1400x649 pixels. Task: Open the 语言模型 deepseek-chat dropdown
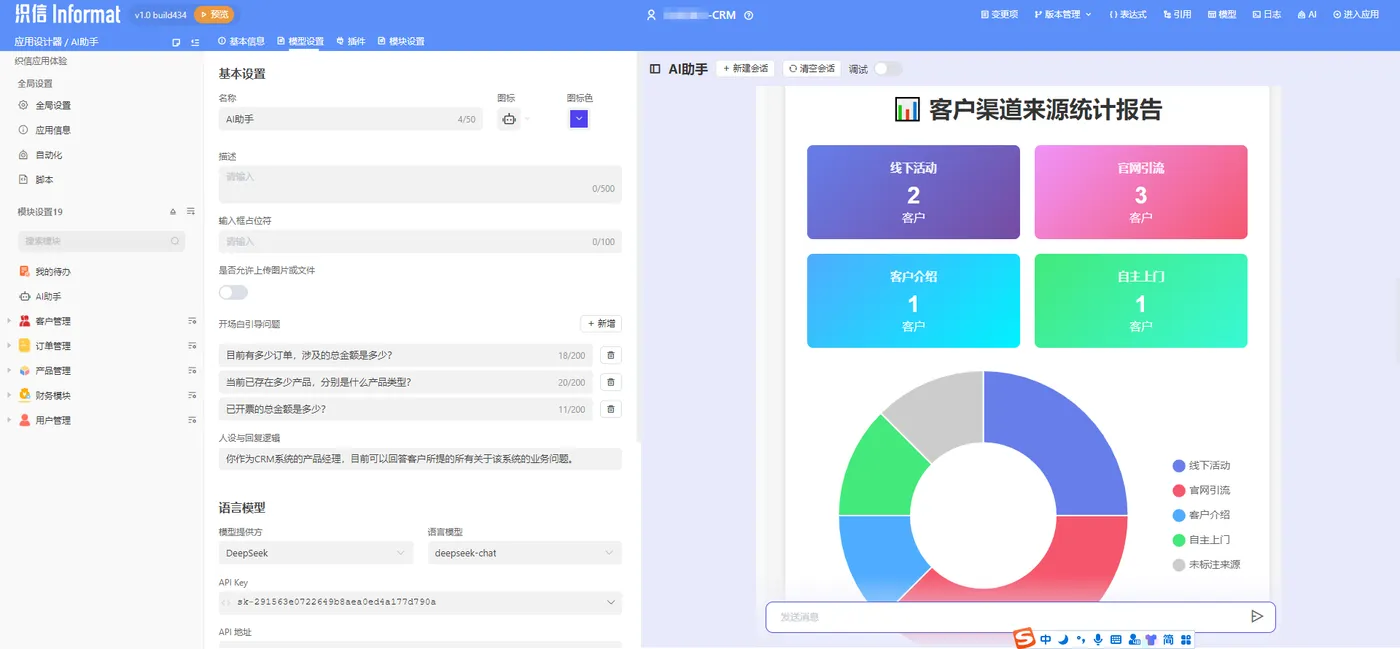[x=524, y=553]
